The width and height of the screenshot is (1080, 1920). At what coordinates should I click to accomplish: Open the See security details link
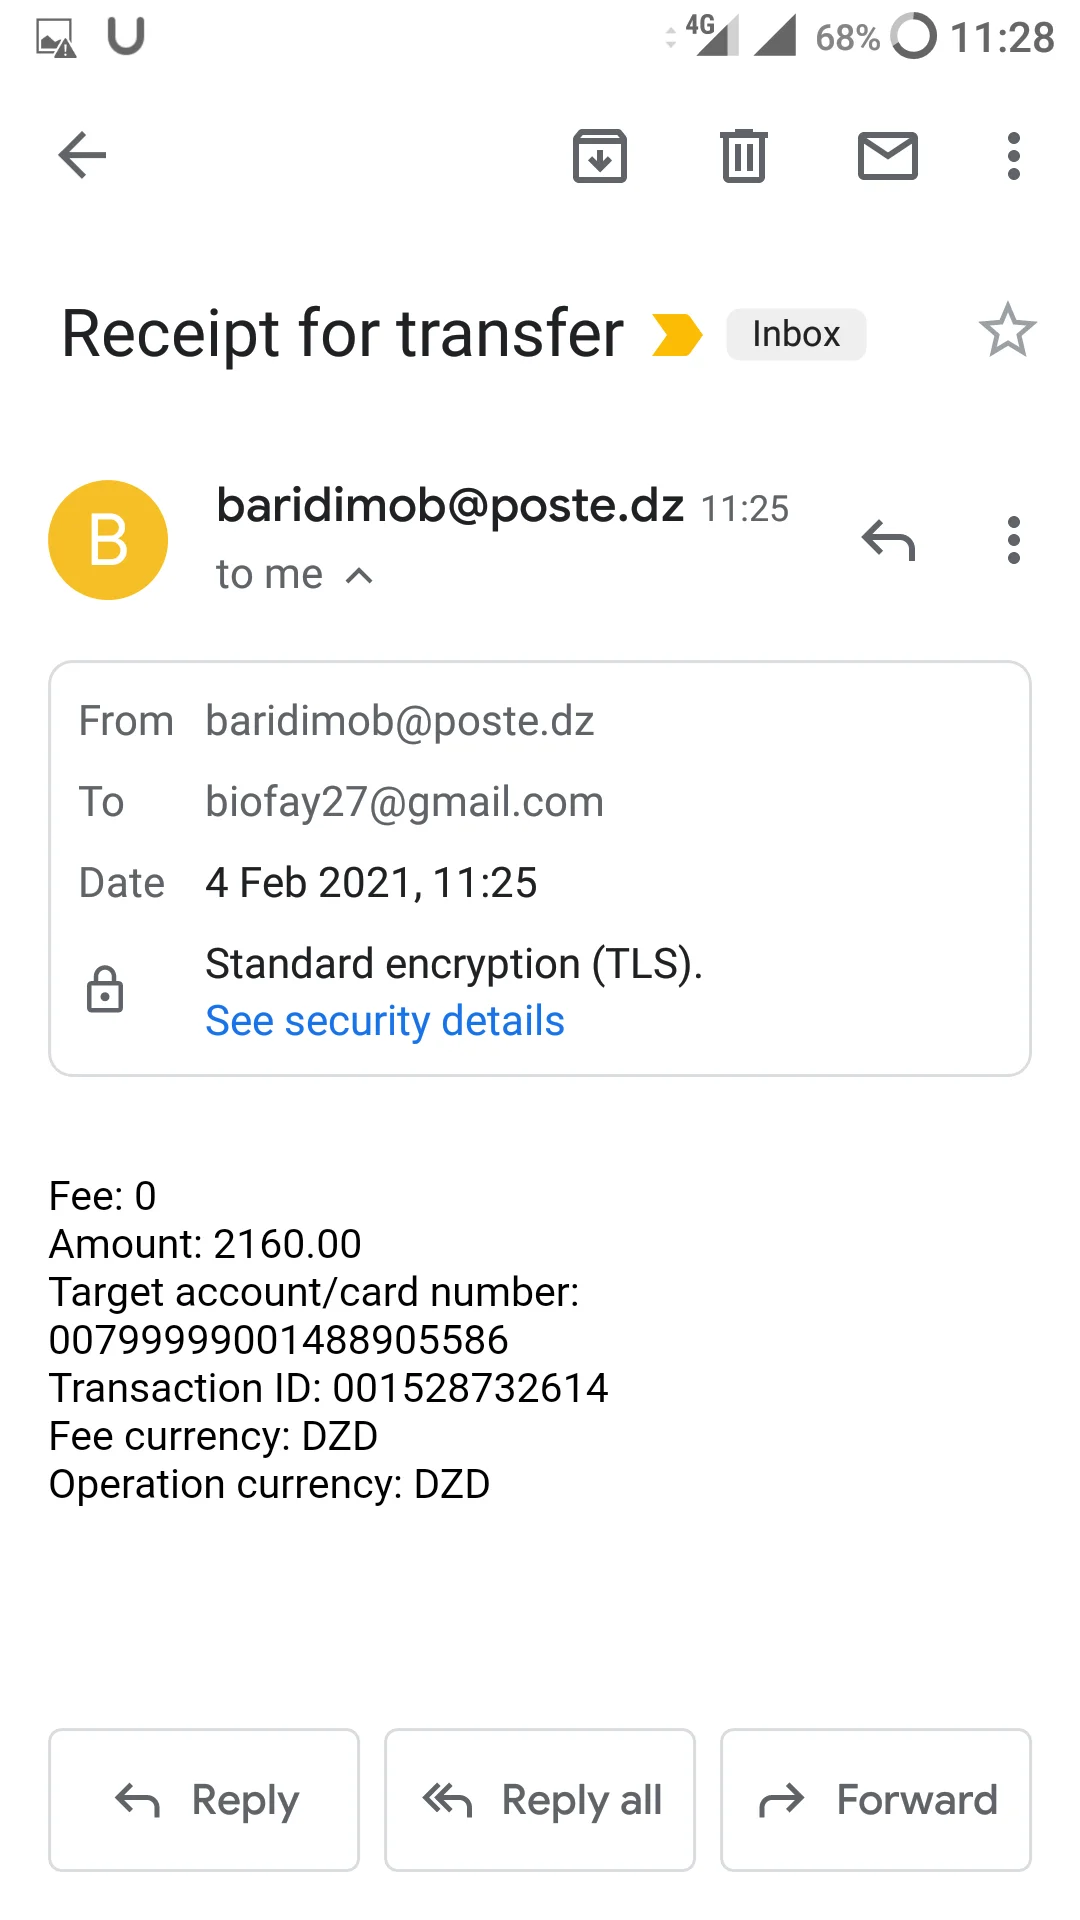click(x=385, y=1021)
